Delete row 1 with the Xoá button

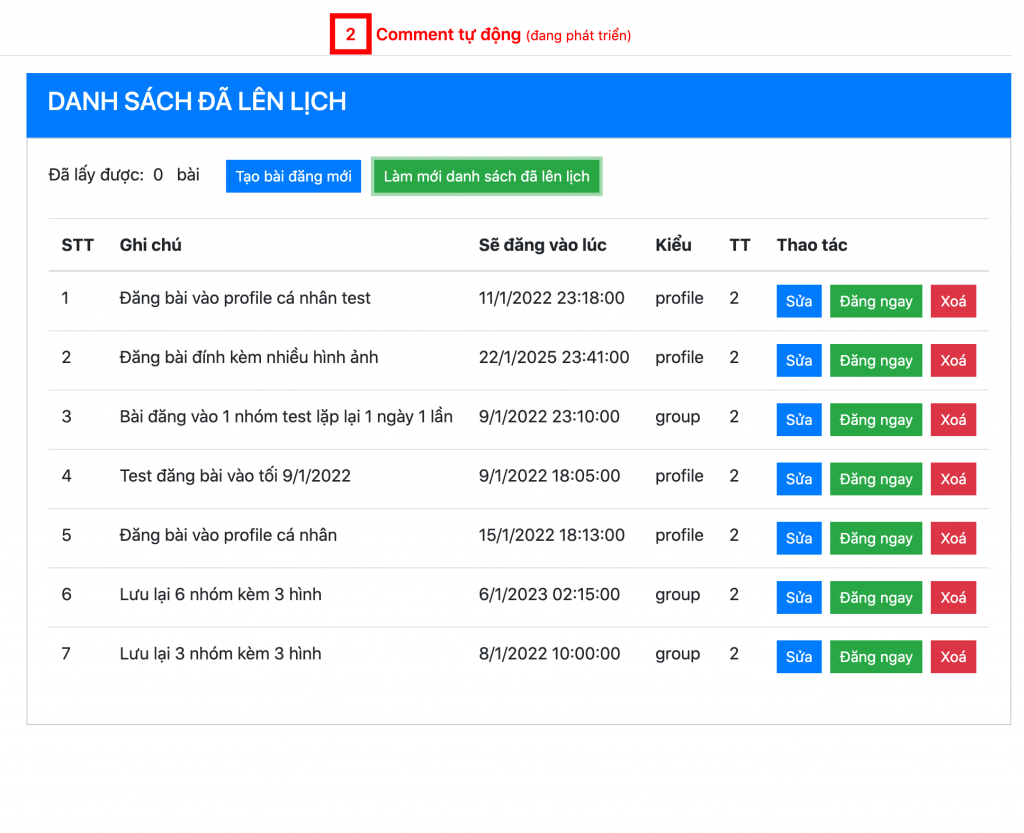953,301
